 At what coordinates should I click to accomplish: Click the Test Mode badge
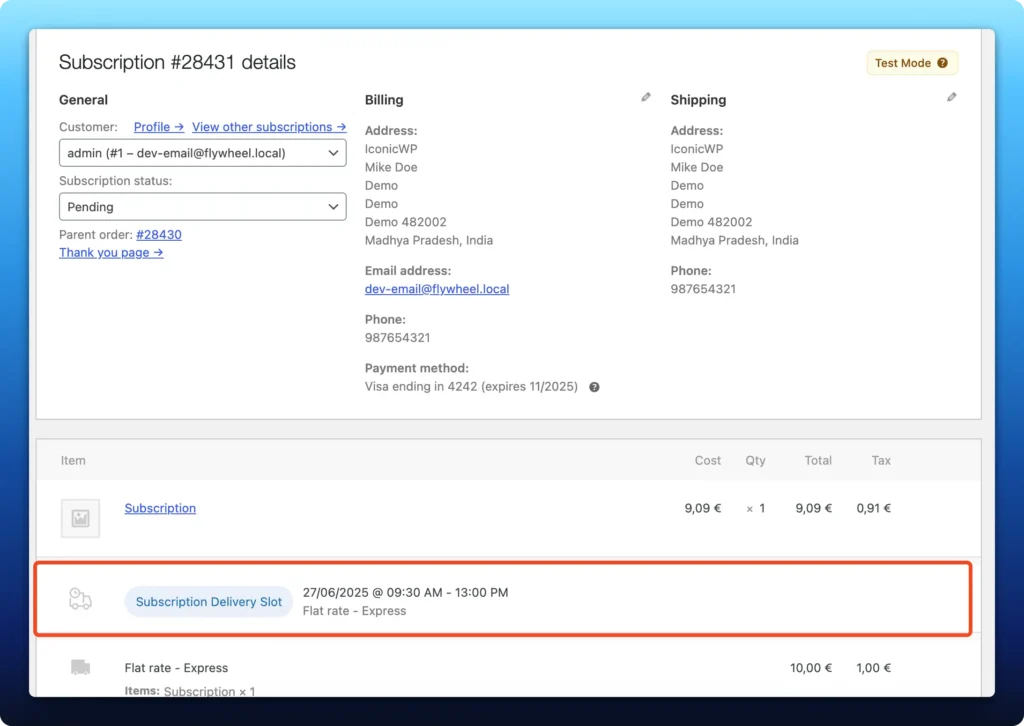coord(911,63)
